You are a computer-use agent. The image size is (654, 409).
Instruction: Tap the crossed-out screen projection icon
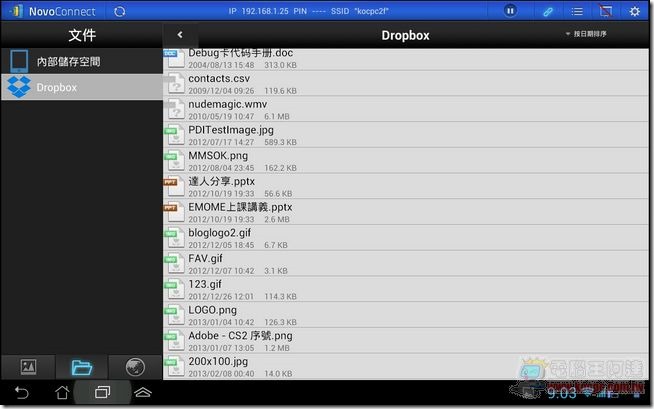pyautogui.click(x=606, y=11)
